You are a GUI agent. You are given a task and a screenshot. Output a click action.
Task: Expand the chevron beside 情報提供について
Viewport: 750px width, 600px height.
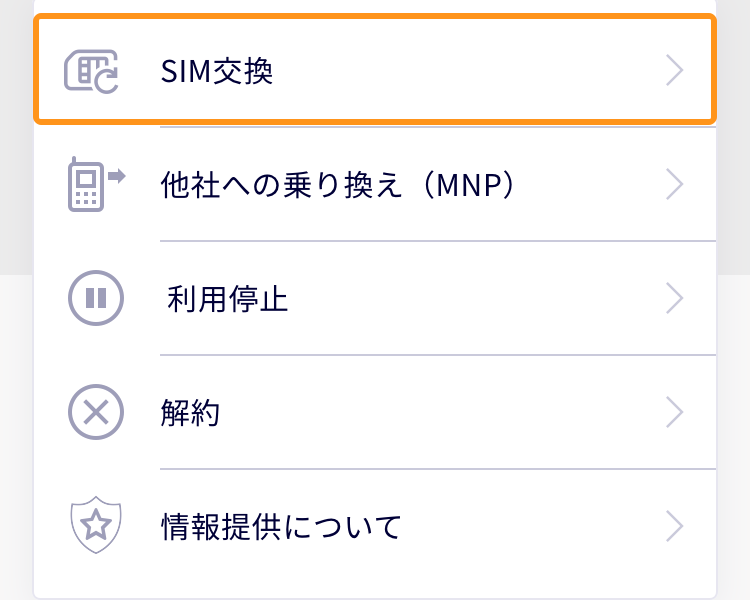click(674, 526)
